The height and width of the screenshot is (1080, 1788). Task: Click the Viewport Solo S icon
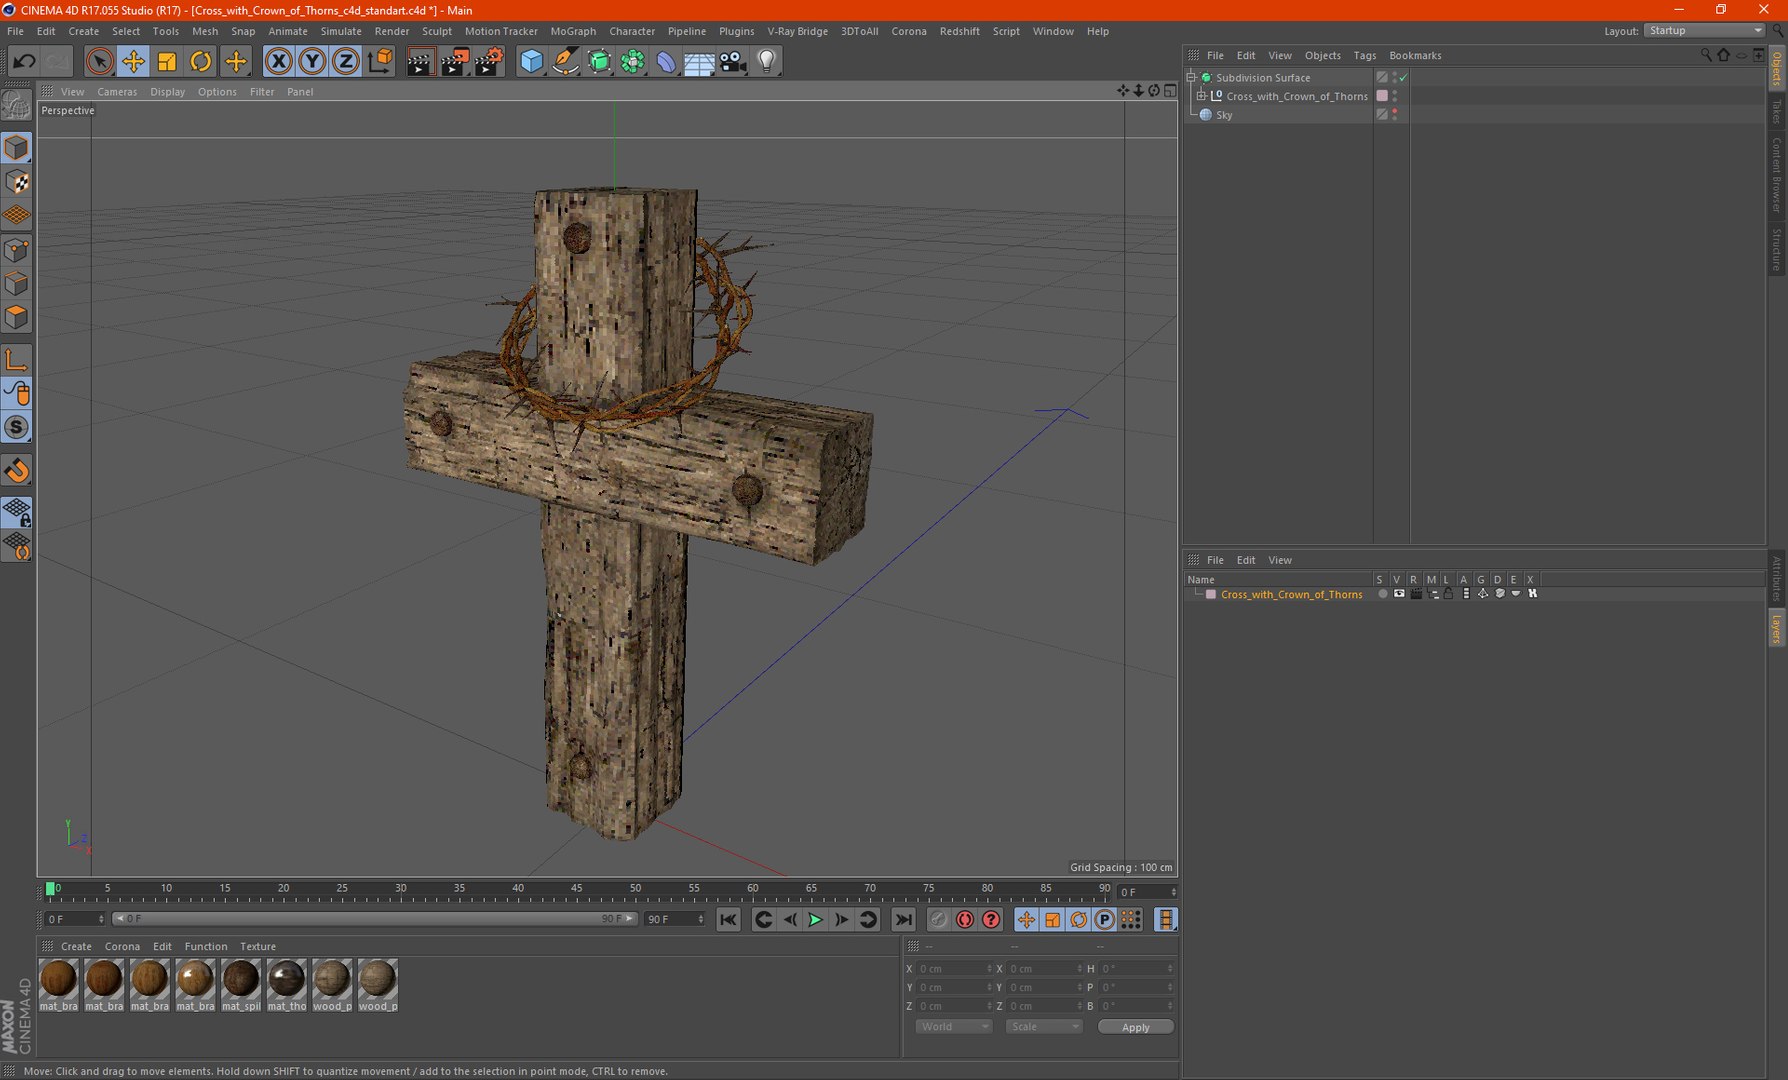pyautogui.click(x=16, y=428)
